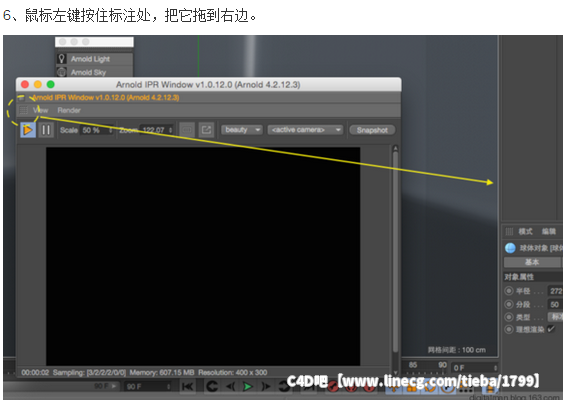Toggle the 类型 animation dot

509,317
